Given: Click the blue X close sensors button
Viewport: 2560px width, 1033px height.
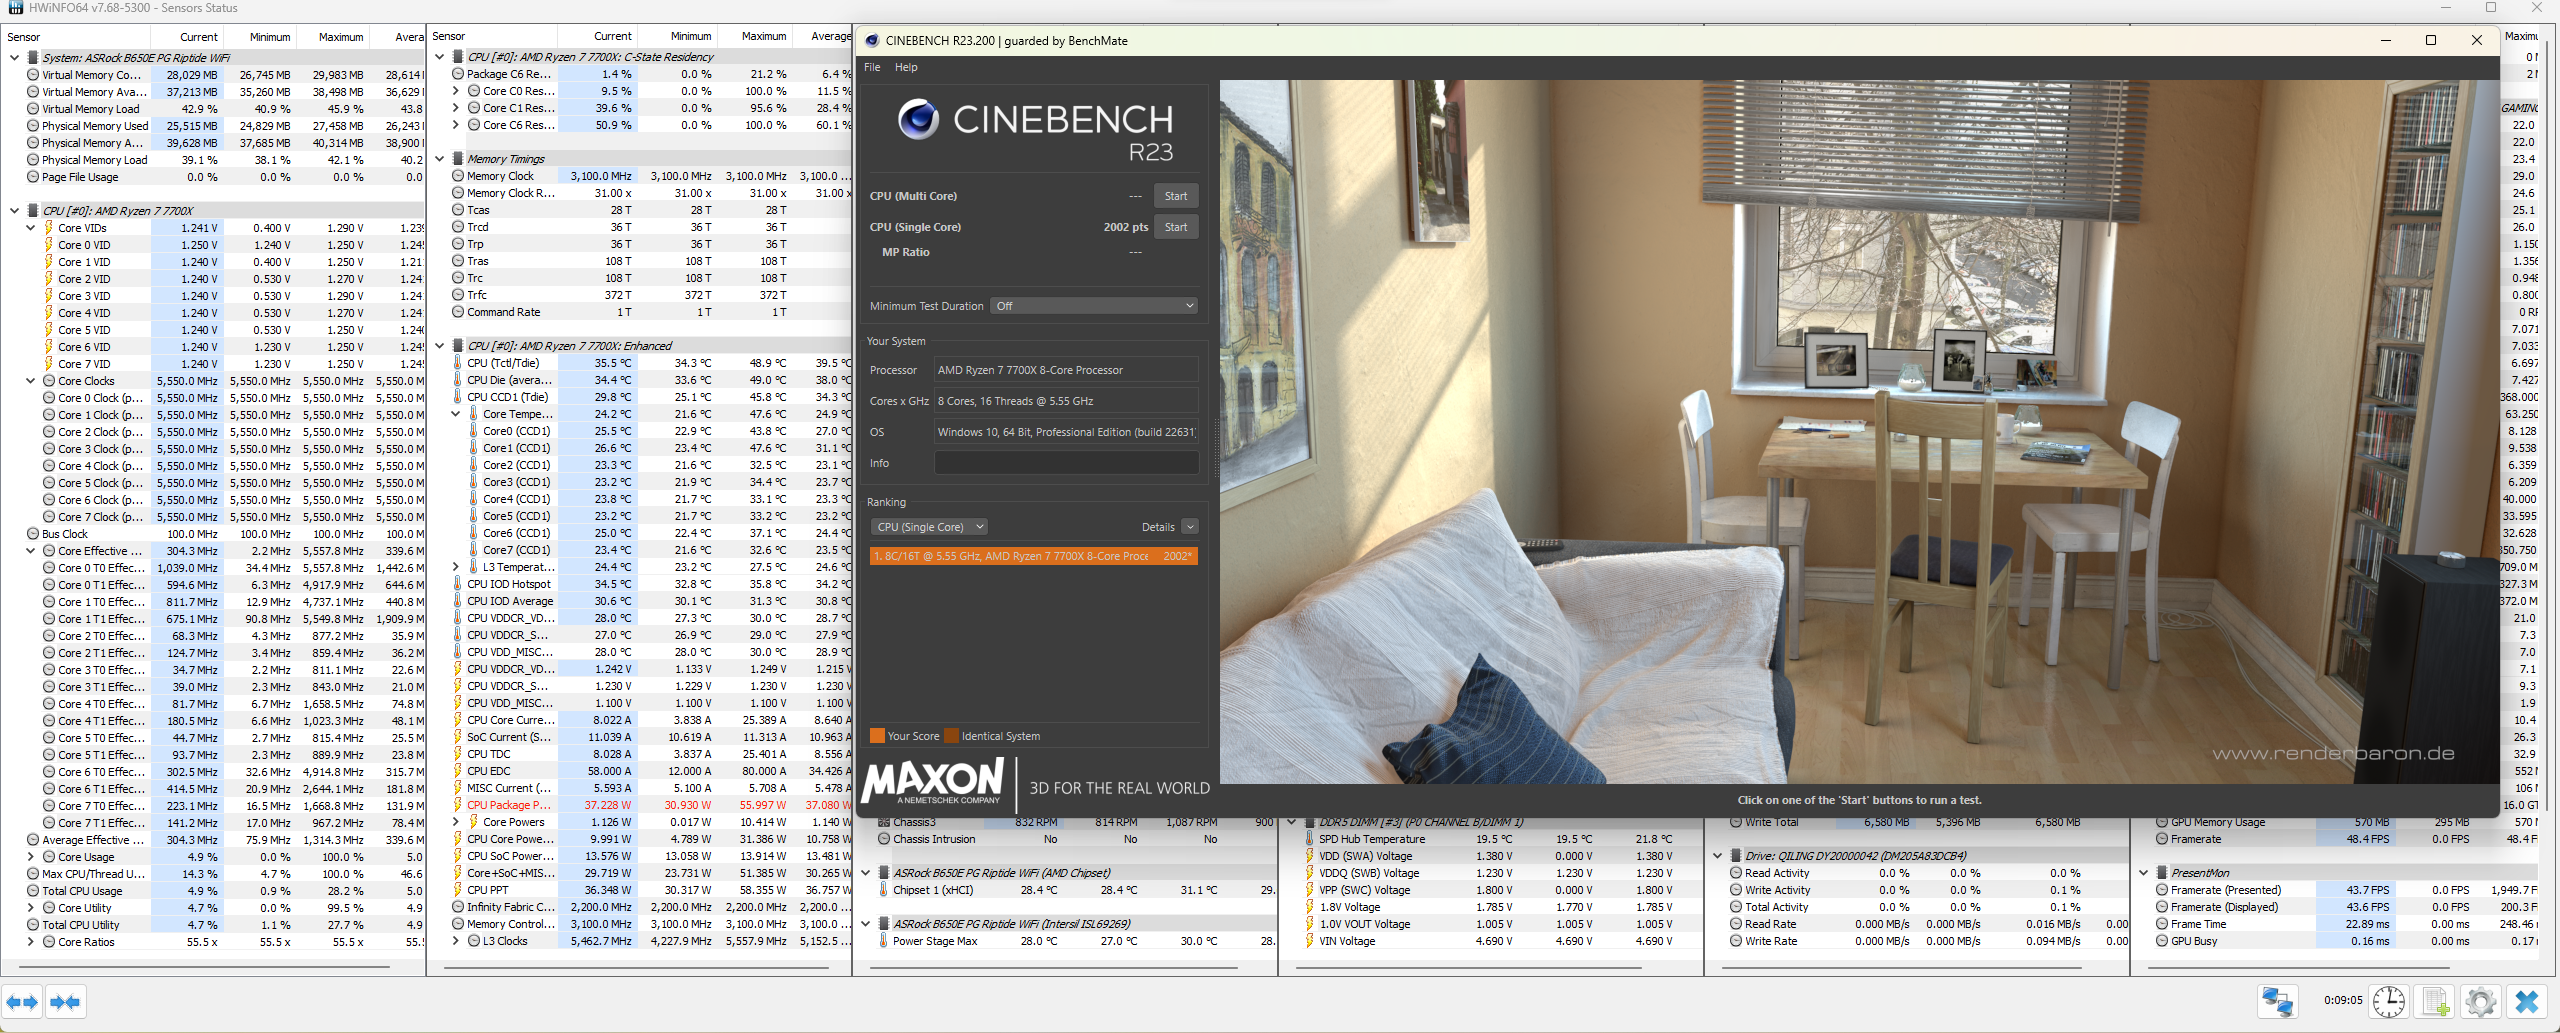Looking at the screenshot, I should [2527, 1001].
